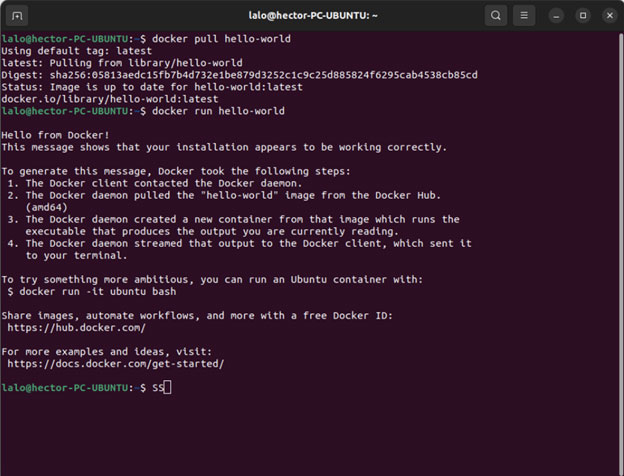Viewport: 624px width, 476px height.
Task: Click the 'docker pull hello-world' command text
Action: tap(221, 39)
